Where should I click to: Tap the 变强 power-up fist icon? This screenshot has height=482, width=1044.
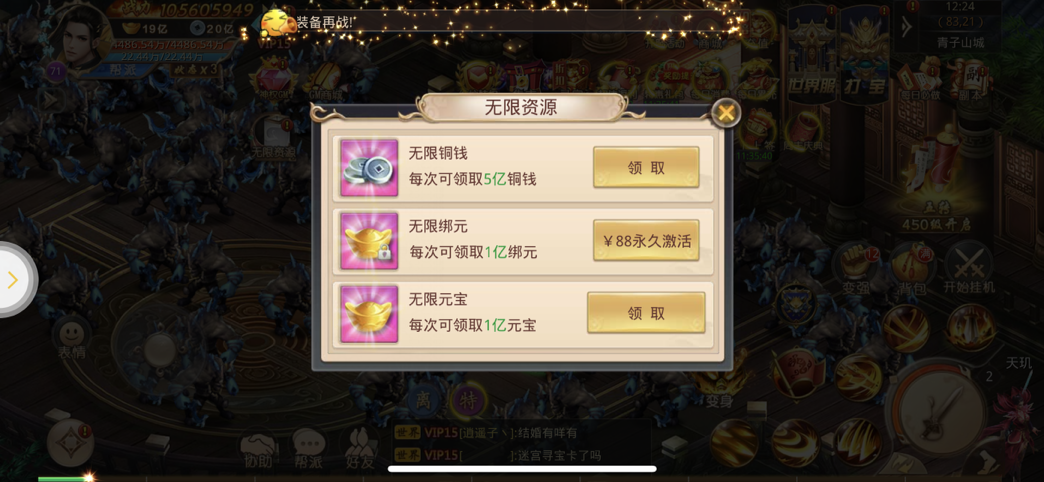point(856,268)
